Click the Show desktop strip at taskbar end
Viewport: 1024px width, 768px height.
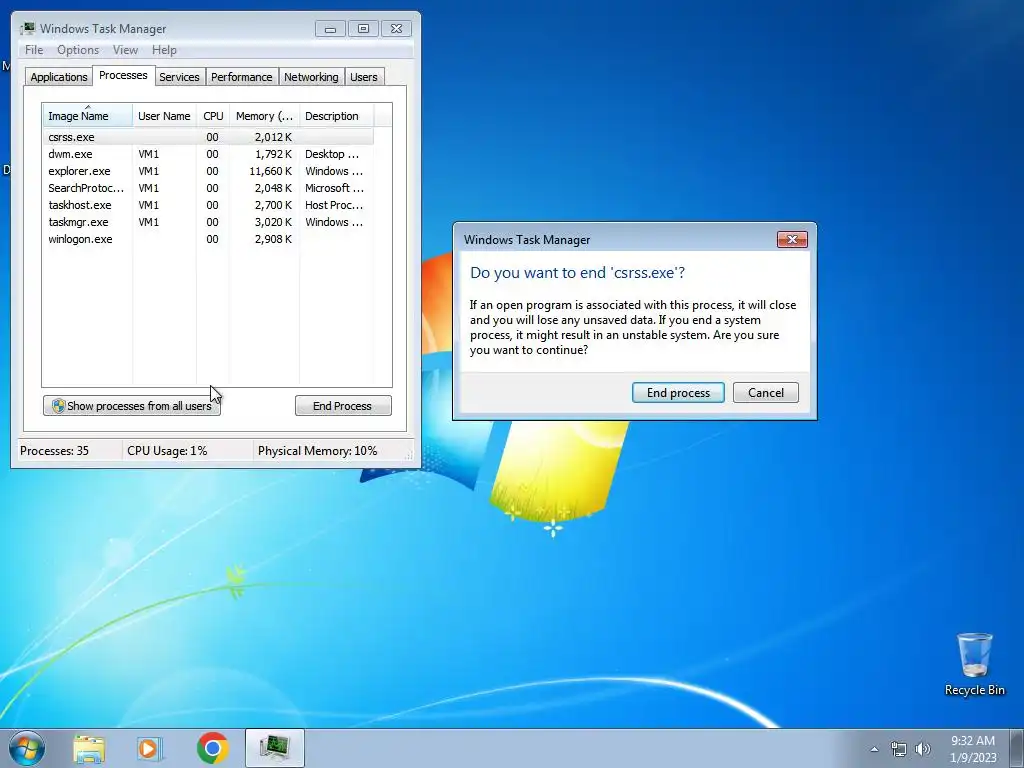click(x=1017, y=748)
